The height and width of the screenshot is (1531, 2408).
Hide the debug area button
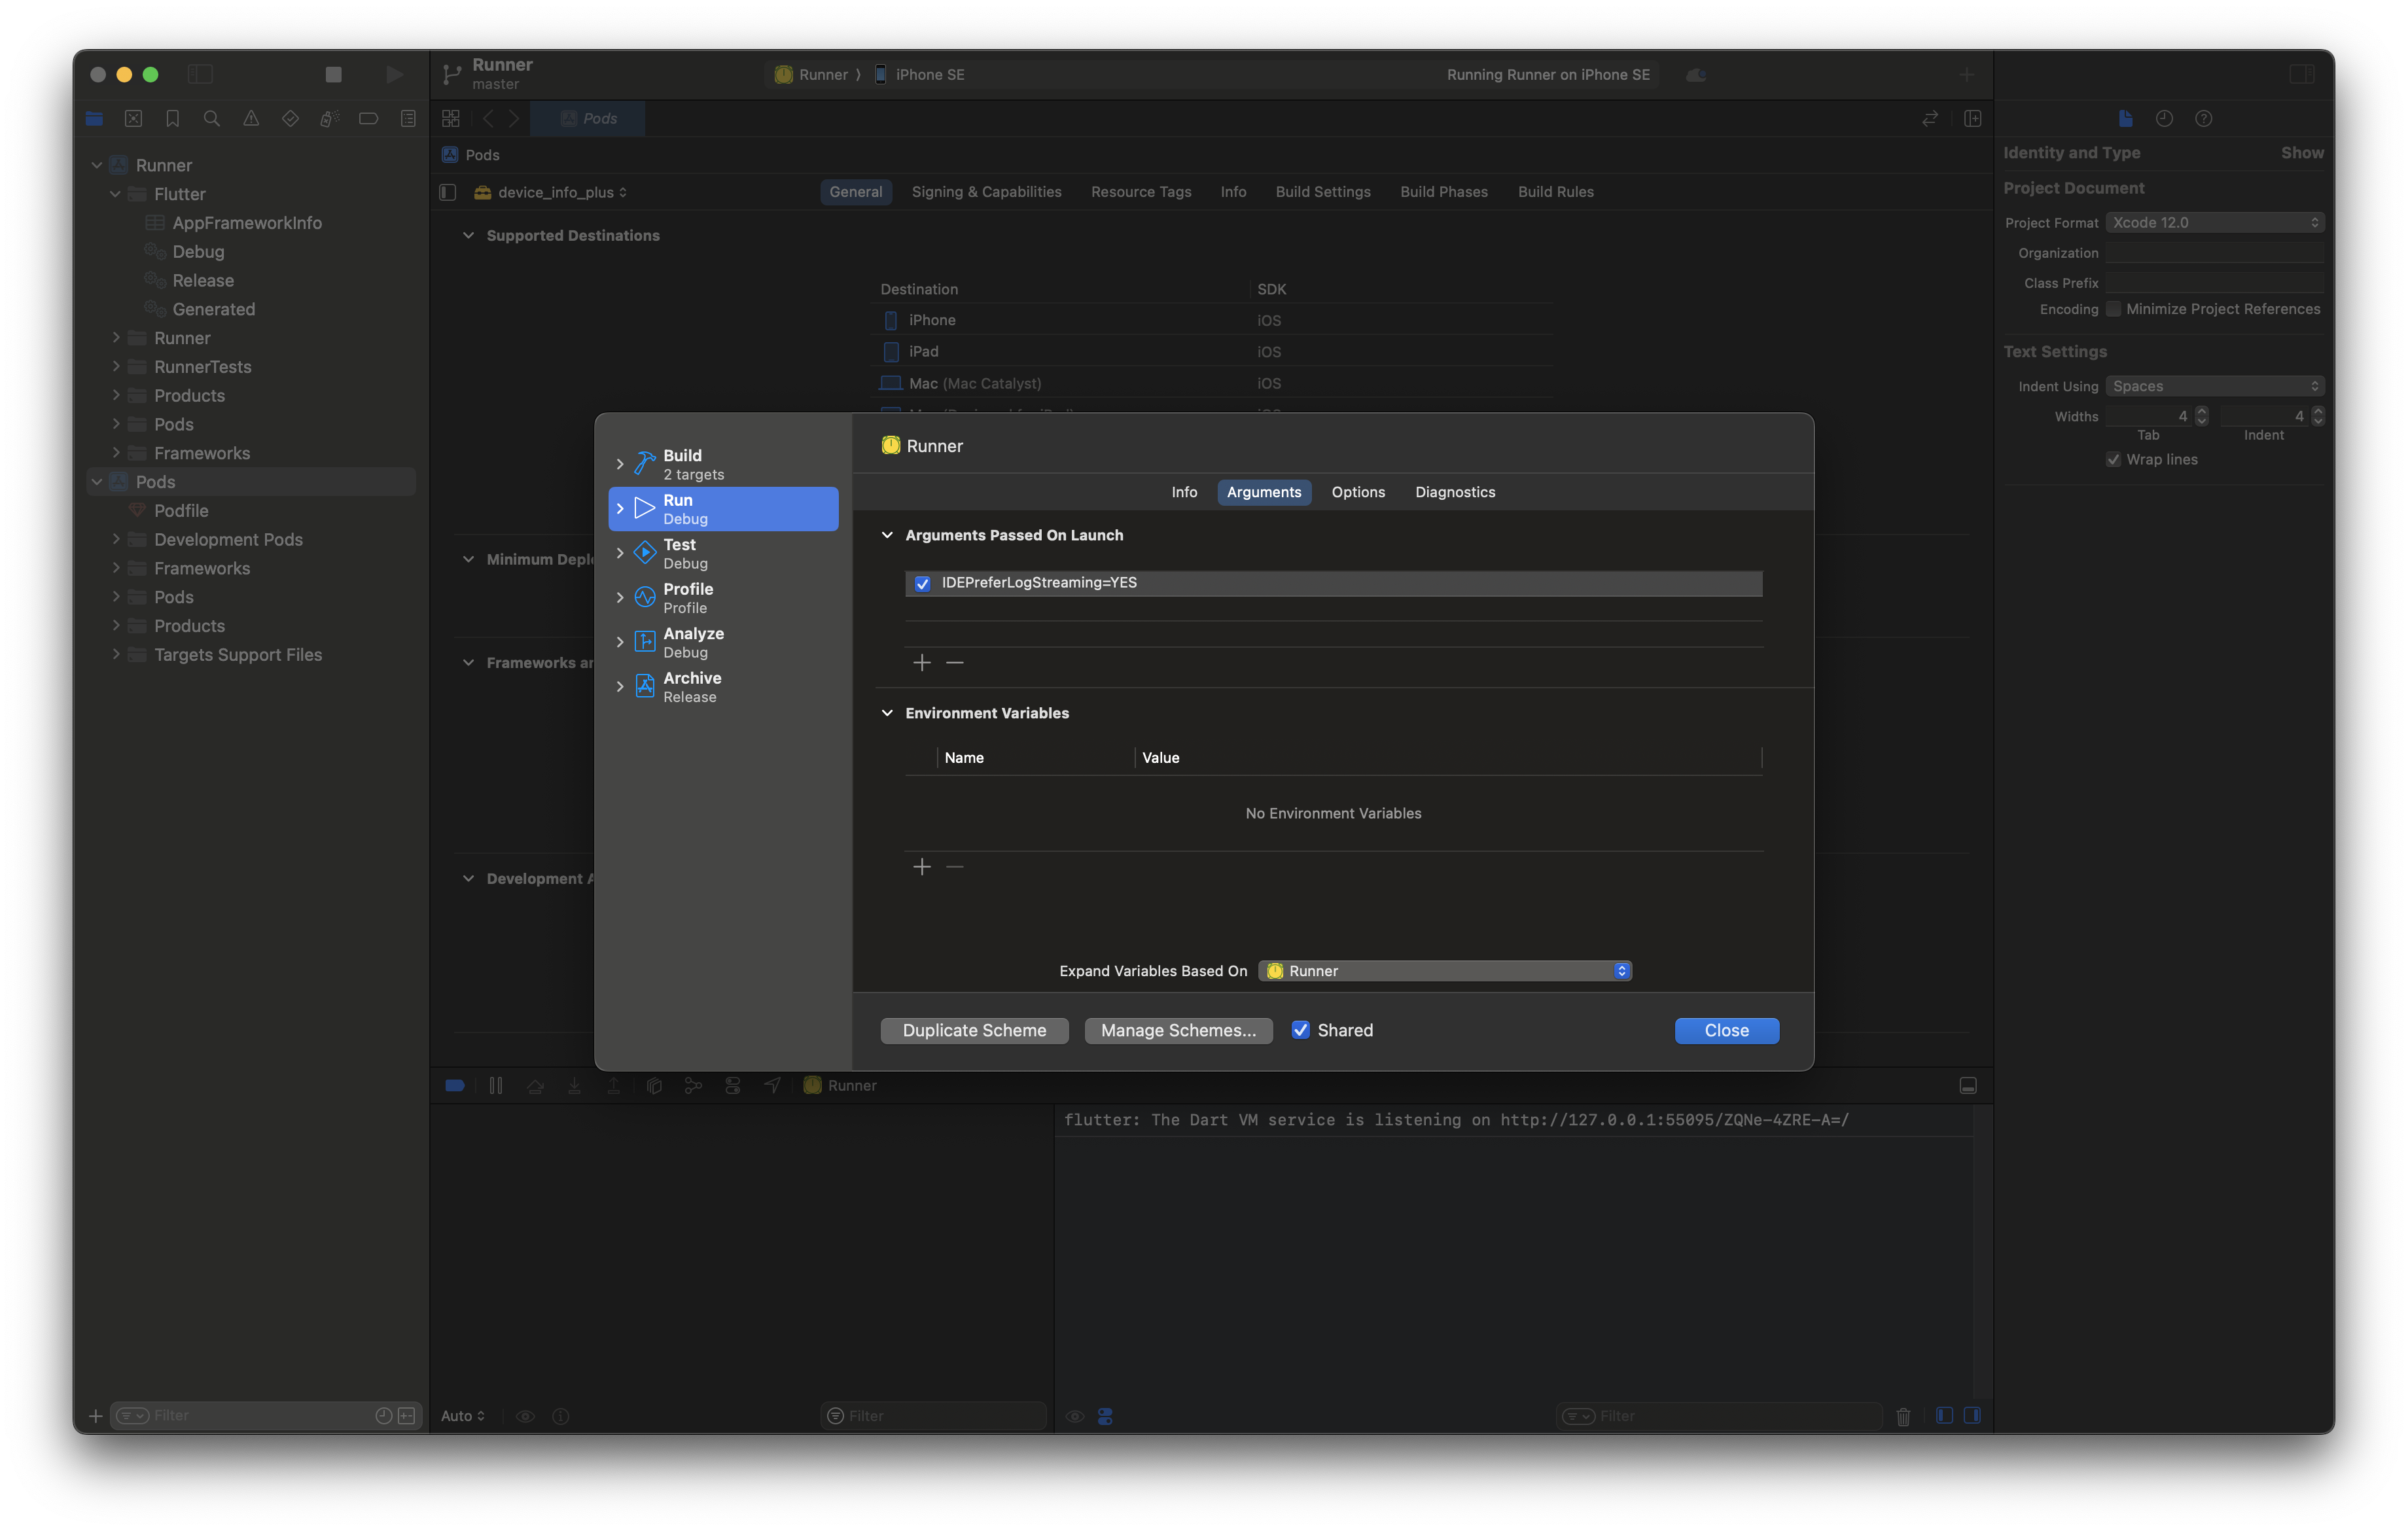pyautogui.click(x=1968, y=1085)
